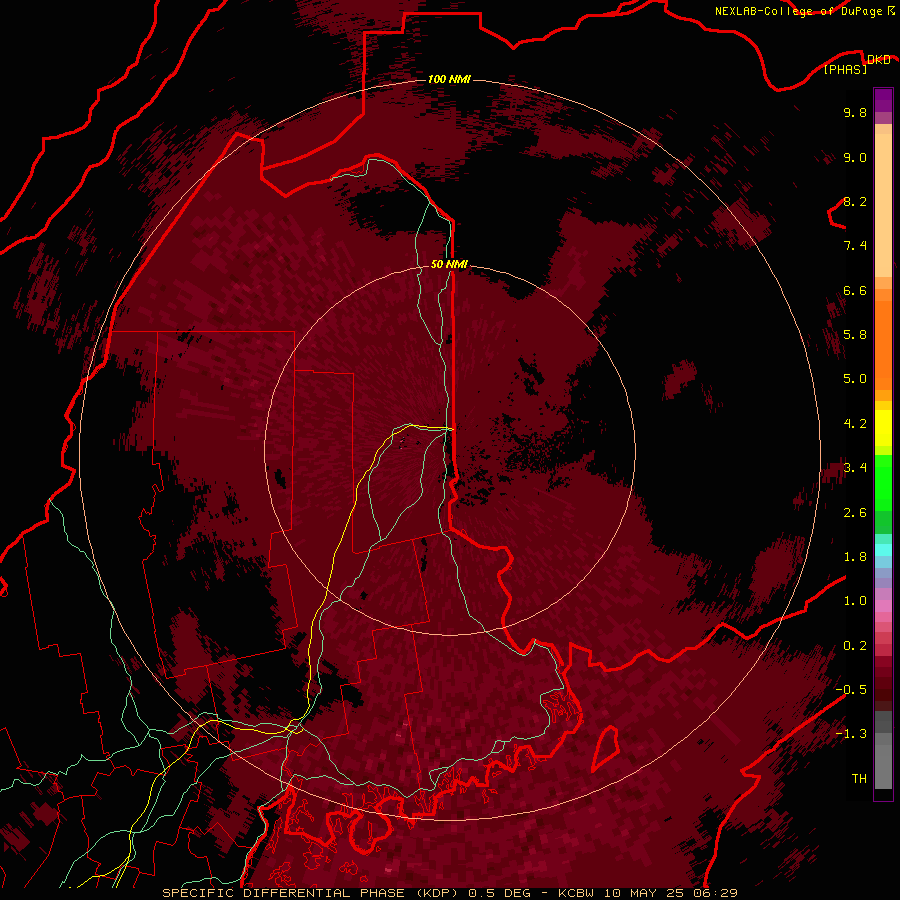
Task: Click the 06:29 timestamp in the caption
Action: tap(717, 893)
